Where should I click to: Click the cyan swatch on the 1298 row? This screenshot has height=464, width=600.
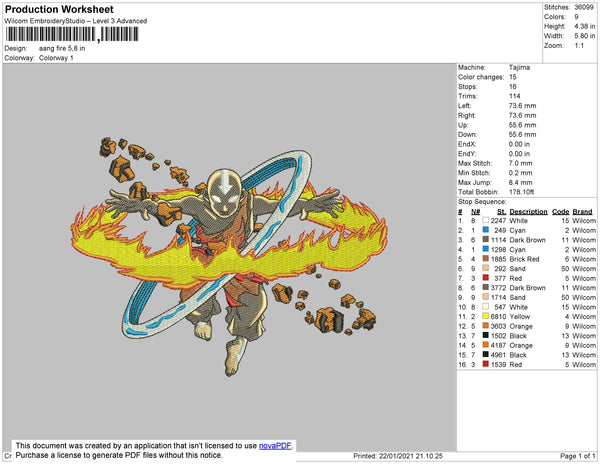(486, 249)
